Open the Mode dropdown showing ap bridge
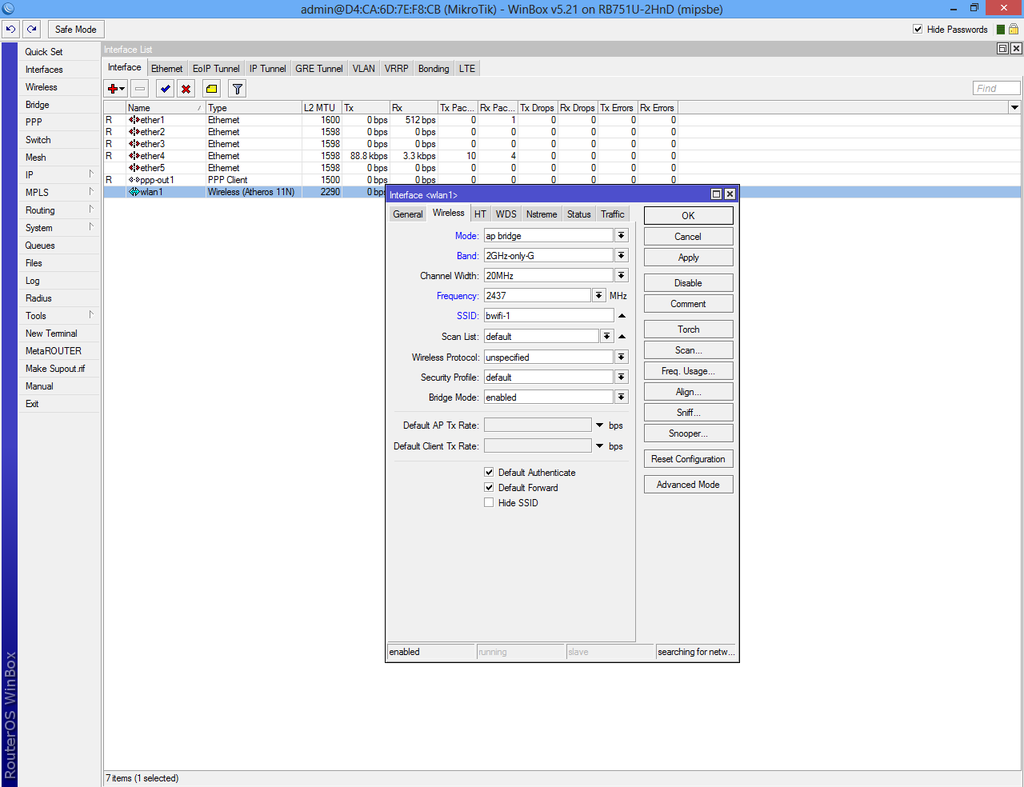 click(621, 235)
